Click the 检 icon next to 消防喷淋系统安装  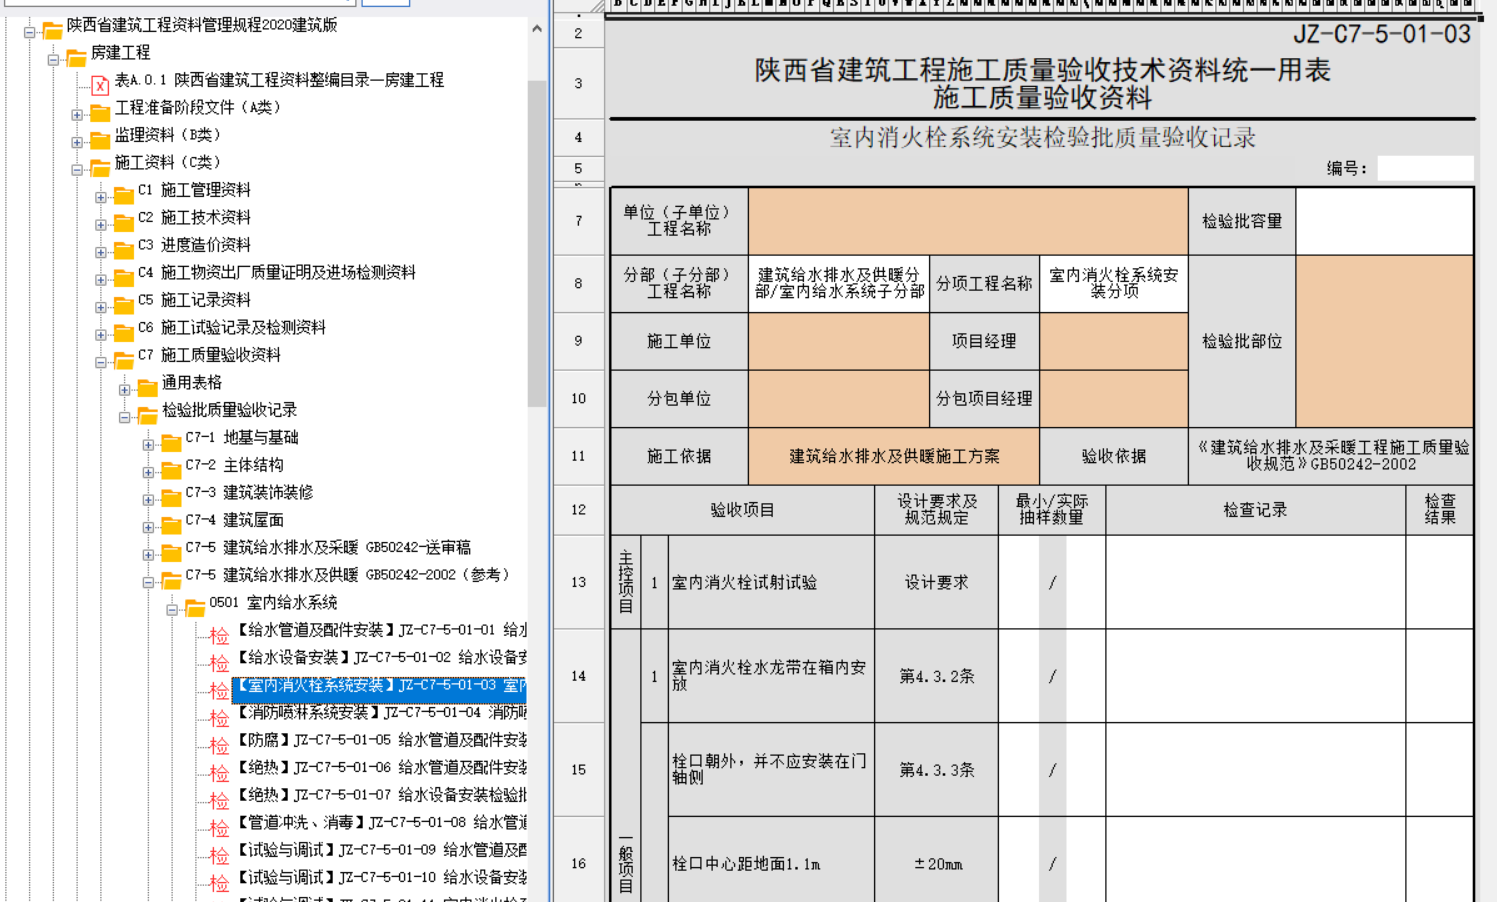pos(219,717)
